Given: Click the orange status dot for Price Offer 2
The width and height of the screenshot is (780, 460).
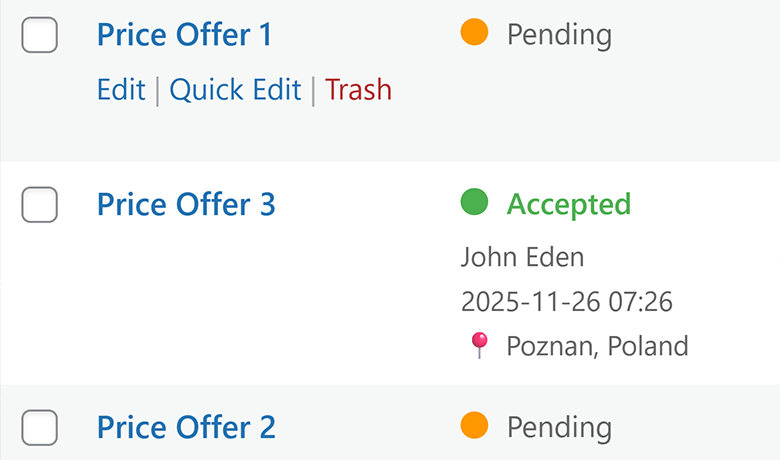Looking at the screenshot, I should click(x=474, y=427).
